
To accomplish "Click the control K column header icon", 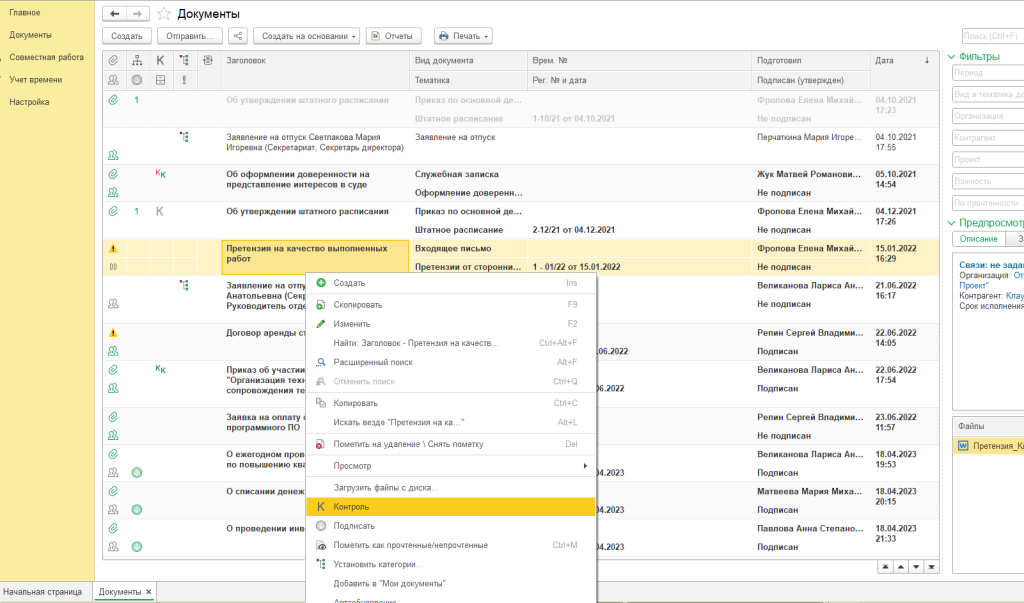I will point(160,61).
